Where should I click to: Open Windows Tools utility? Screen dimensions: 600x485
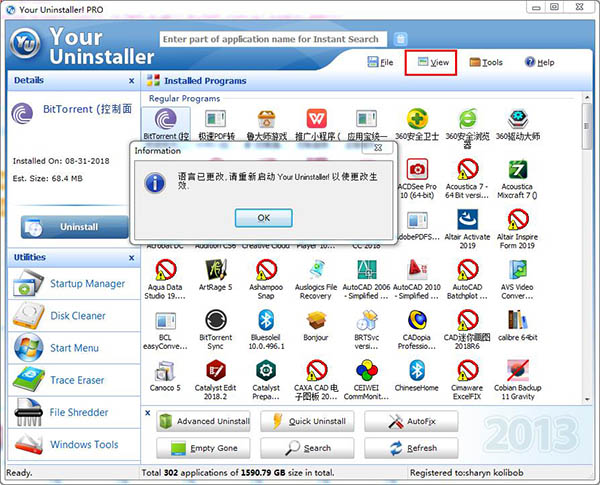[x=74, y=444]
